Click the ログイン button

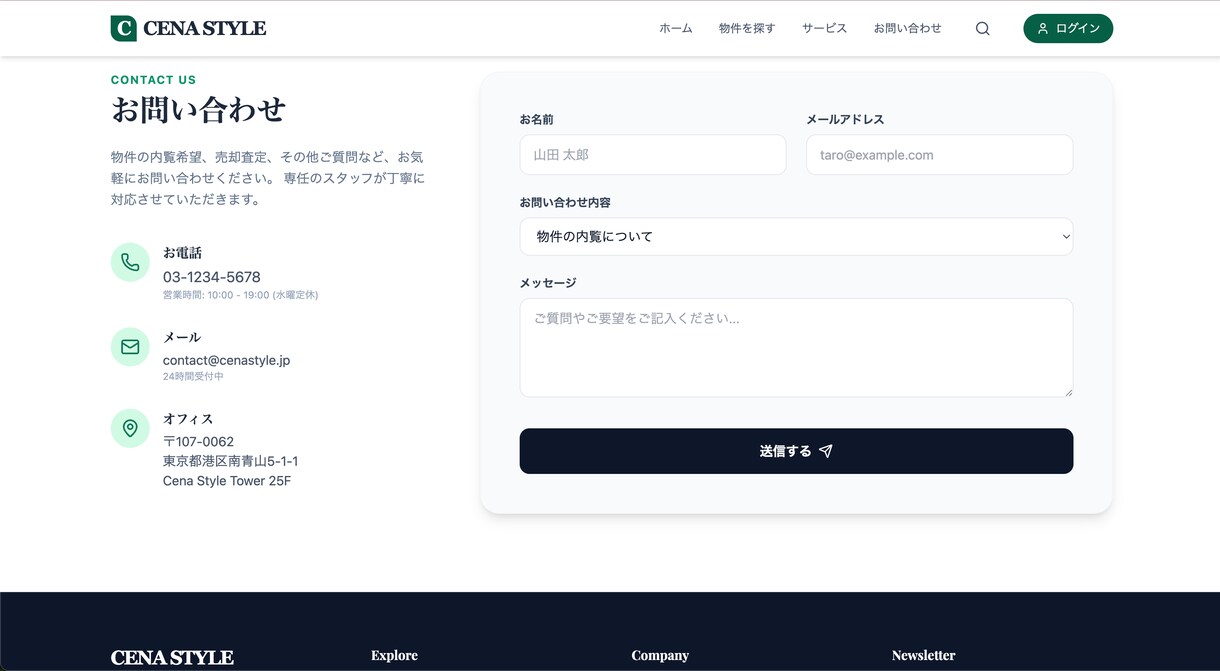1068,29
